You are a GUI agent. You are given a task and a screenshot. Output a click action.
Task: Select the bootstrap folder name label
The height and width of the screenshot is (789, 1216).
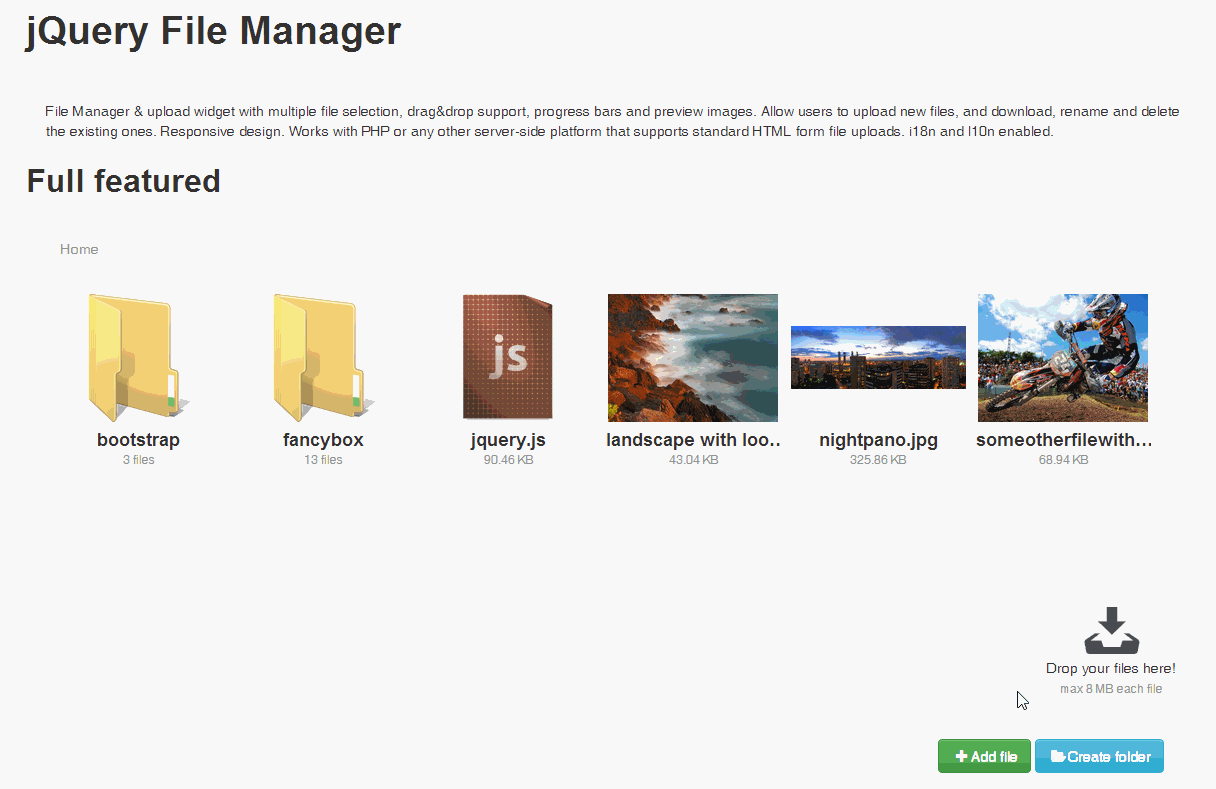tap(138, 440)
